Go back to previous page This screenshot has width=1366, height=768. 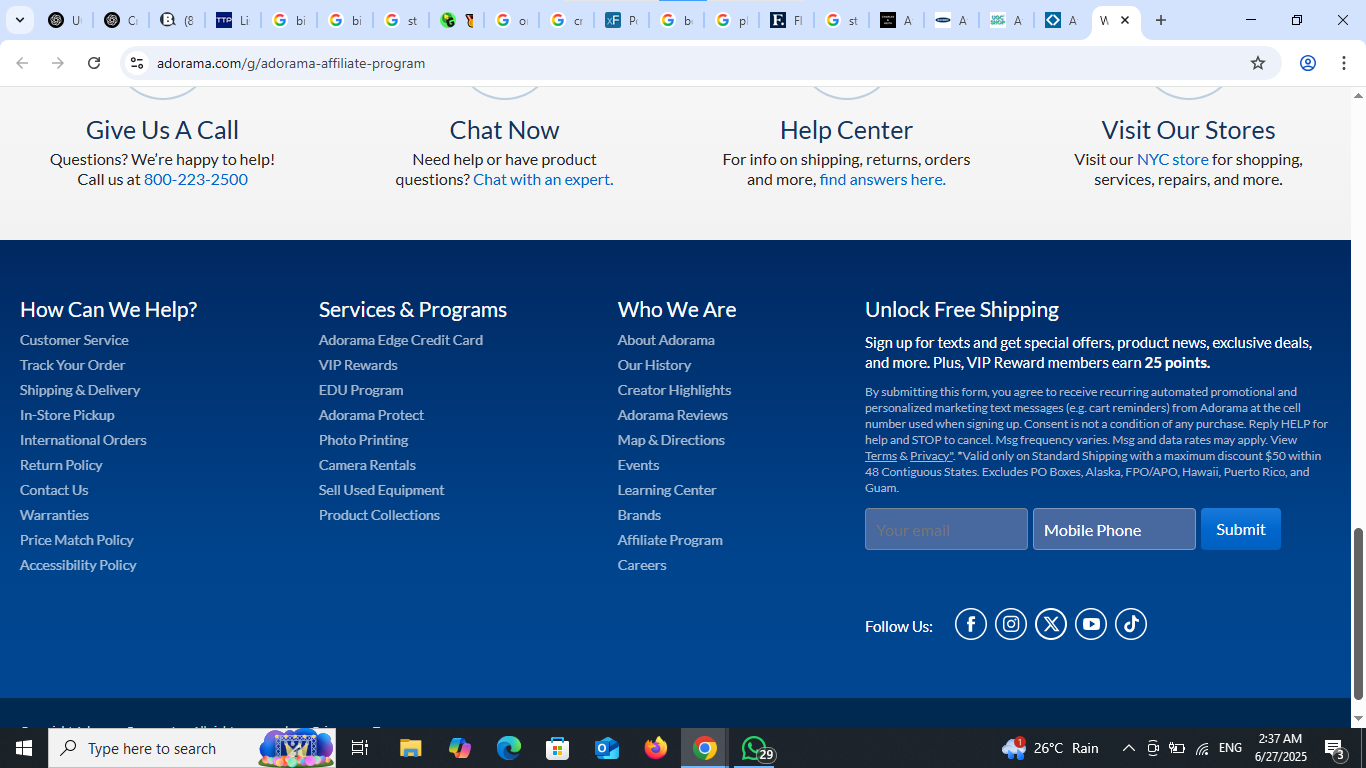[22, 63]
